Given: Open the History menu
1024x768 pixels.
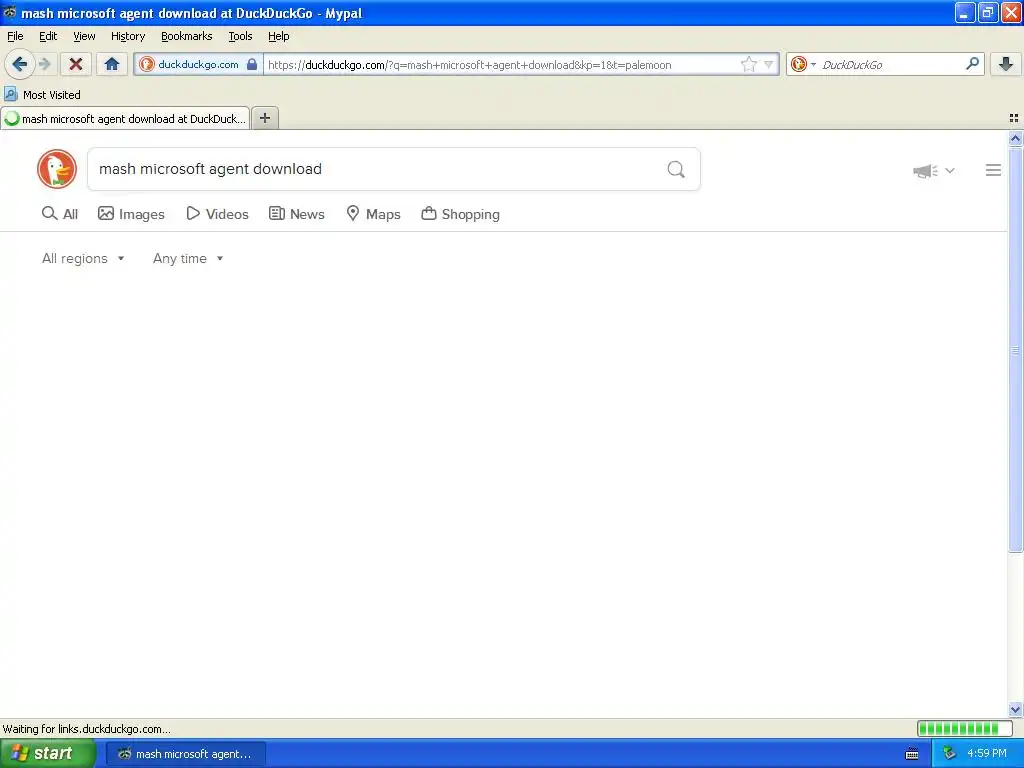Looking at the screenshot, I should click(x=128, y=36).
